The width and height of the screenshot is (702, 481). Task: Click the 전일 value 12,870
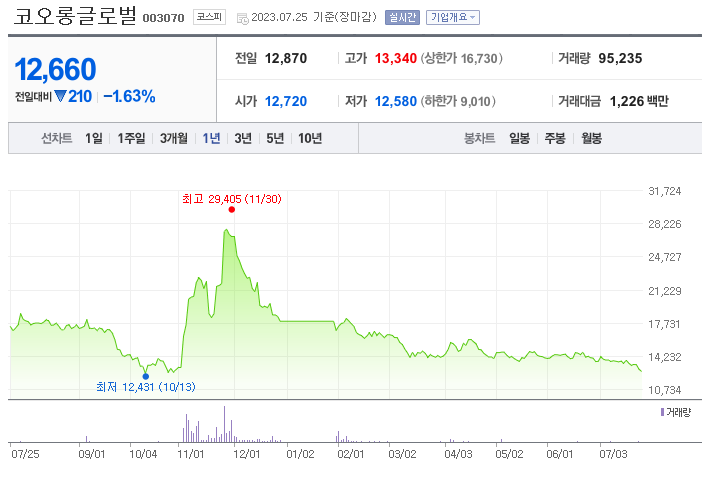click(x=286, y=58)
